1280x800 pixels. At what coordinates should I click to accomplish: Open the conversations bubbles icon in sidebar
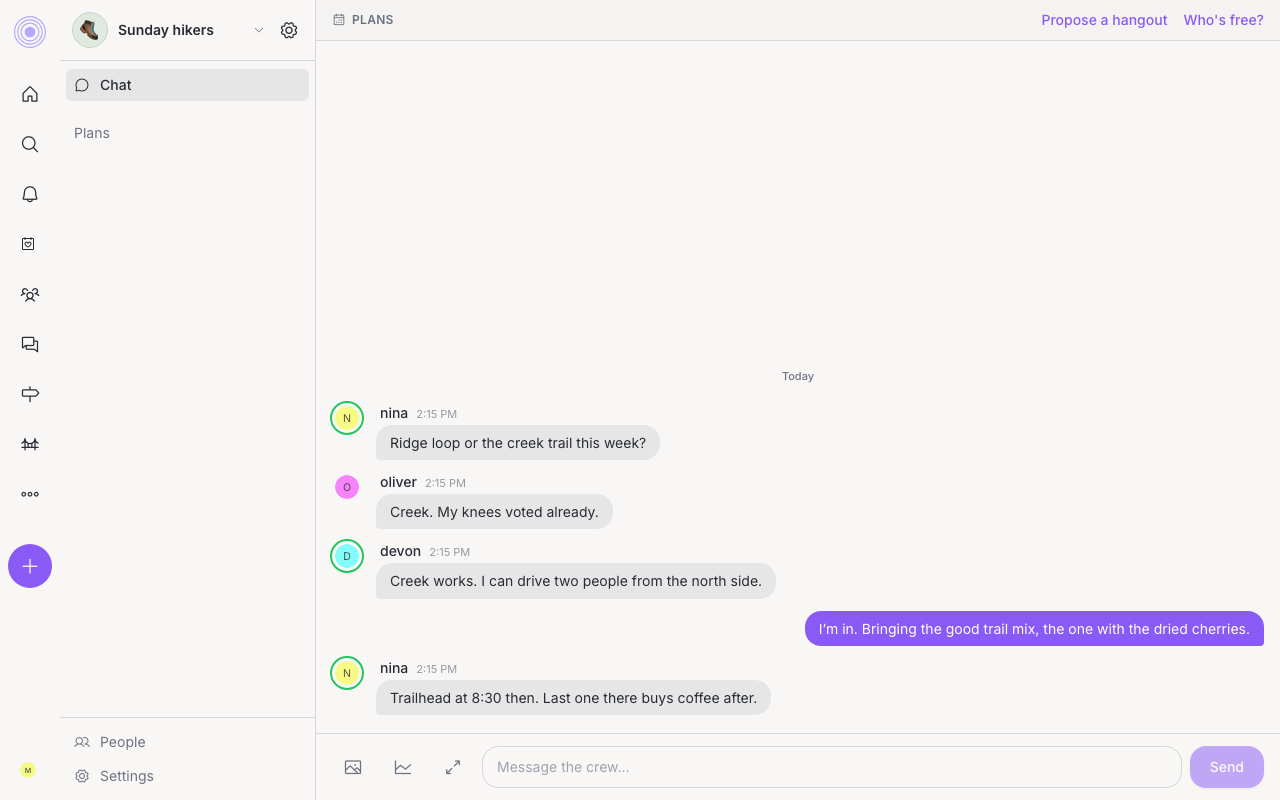point(30,344)
